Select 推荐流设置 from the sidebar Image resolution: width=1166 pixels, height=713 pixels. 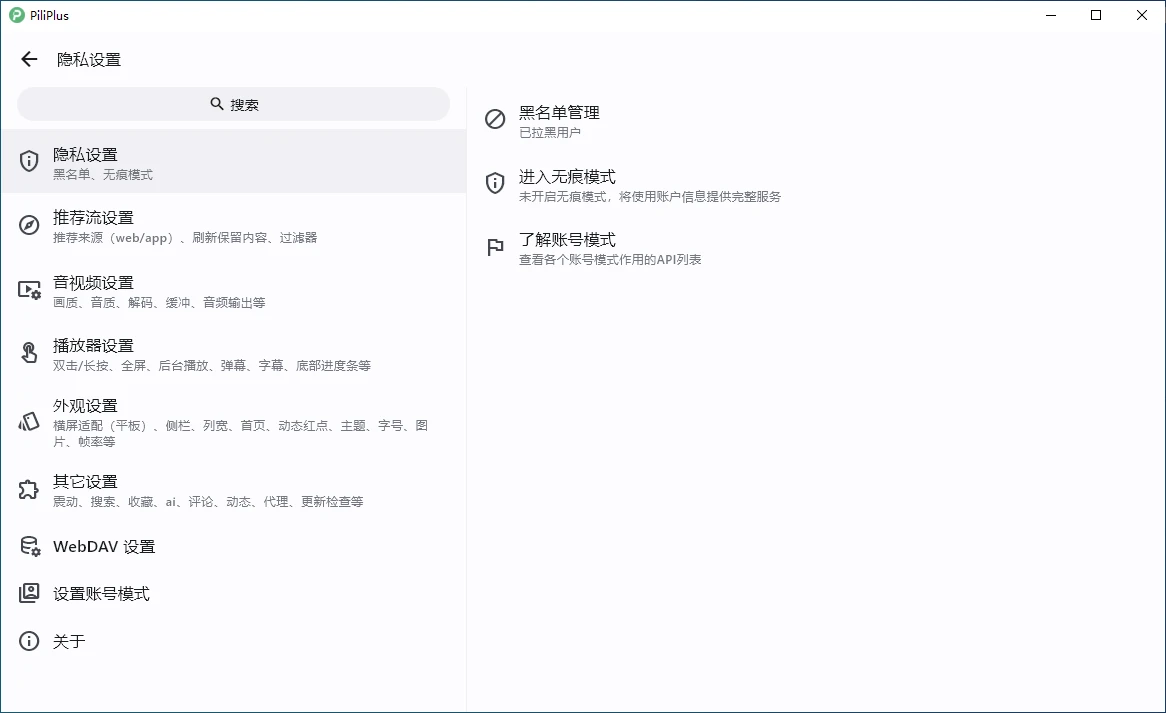tap(150, 226)
